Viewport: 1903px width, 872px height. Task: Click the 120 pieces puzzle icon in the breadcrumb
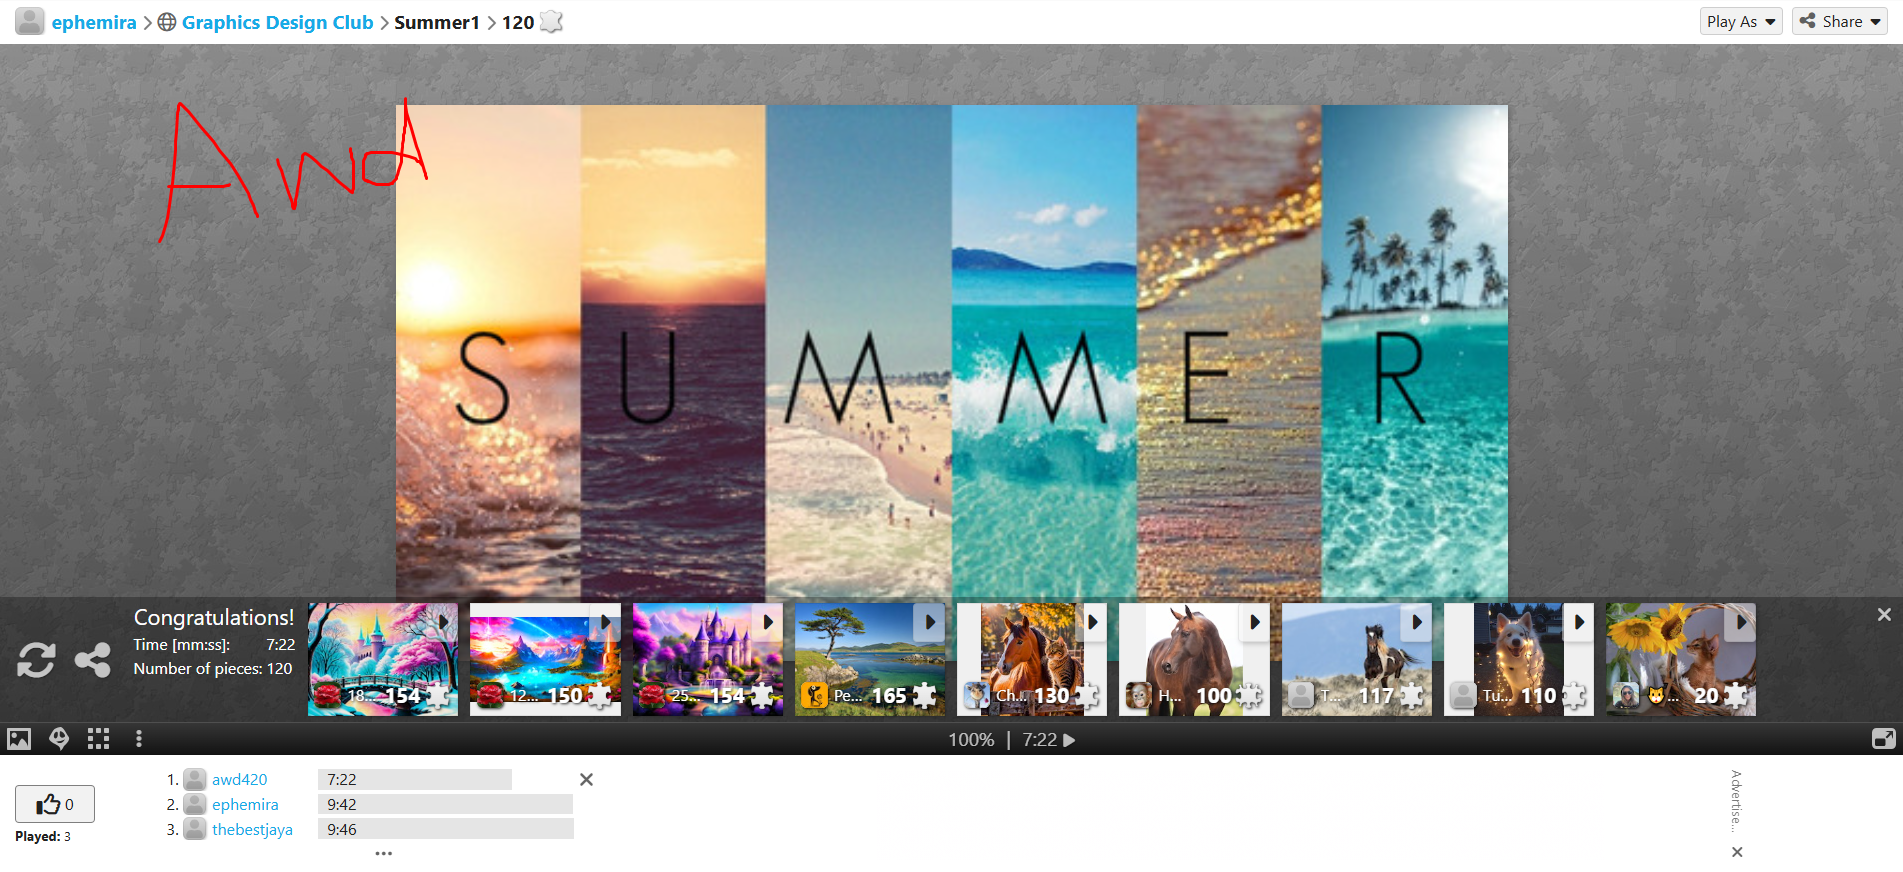pos(552,22)
